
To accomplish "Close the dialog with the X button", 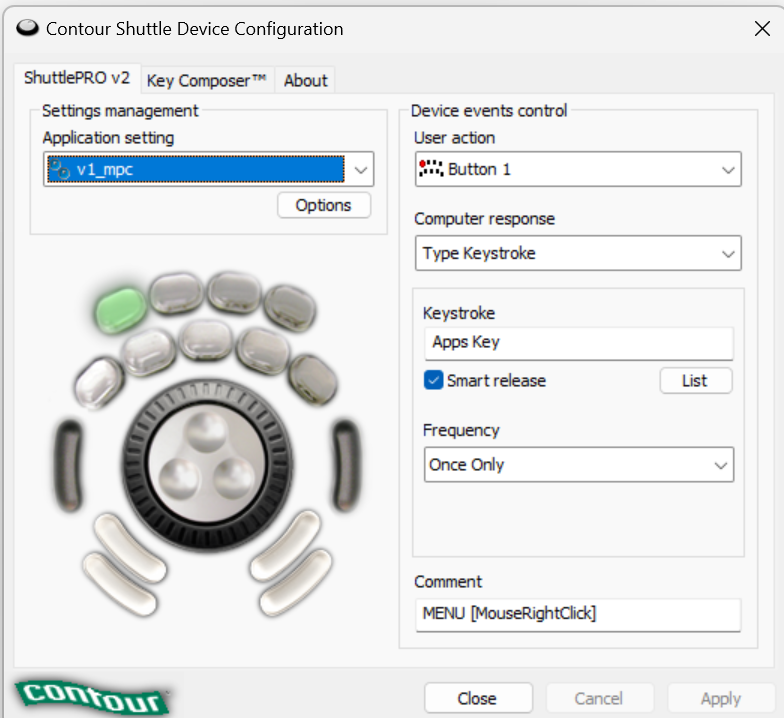I will coord(762,29).
